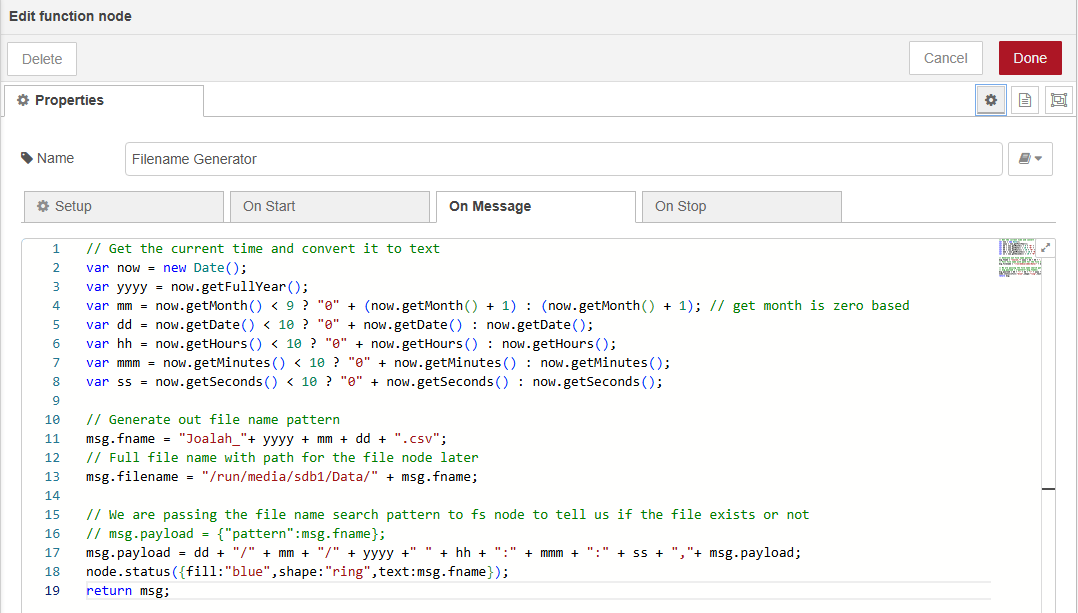Click the tag icon beside Name label

(x=27, y=158)
